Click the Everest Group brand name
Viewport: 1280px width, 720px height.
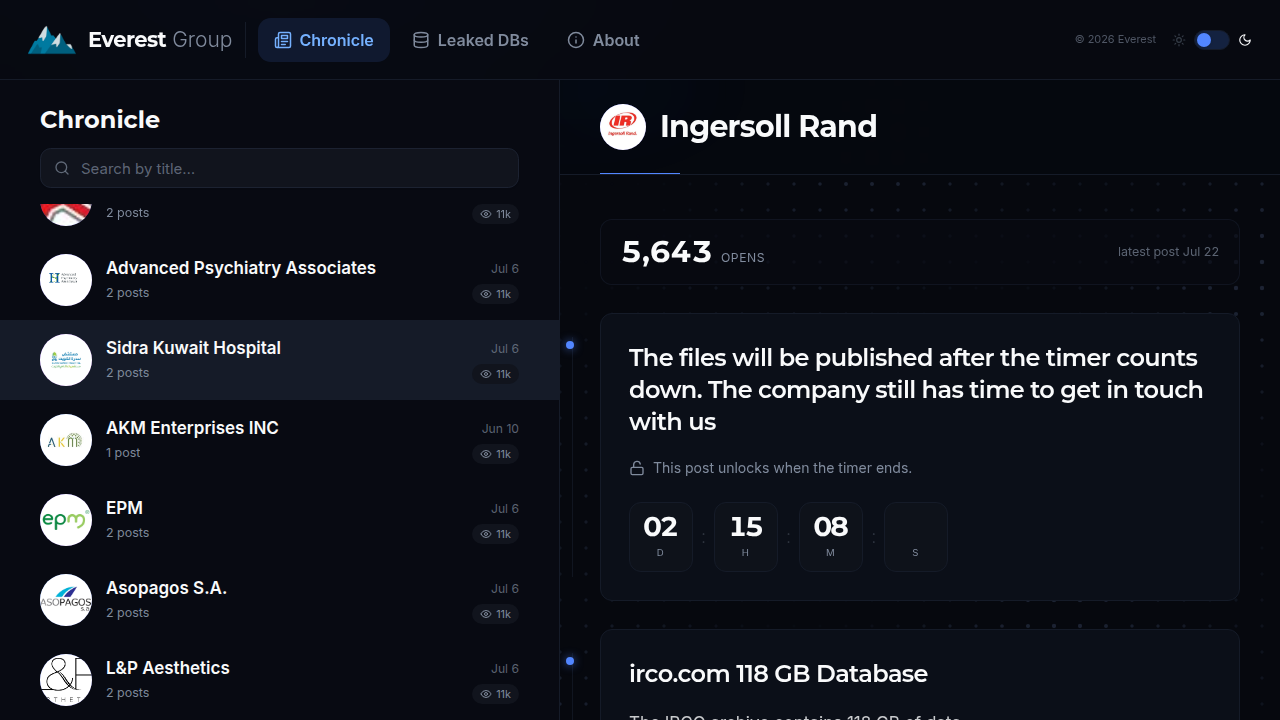(x=160, y=40)
